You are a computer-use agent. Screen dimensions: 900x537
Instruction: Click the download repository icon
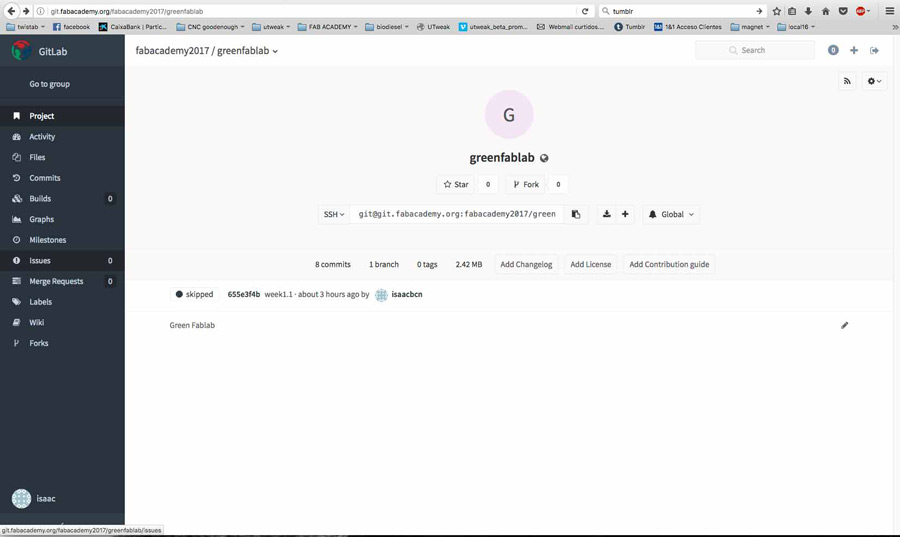pyautogui.click(x=606, y=214)
